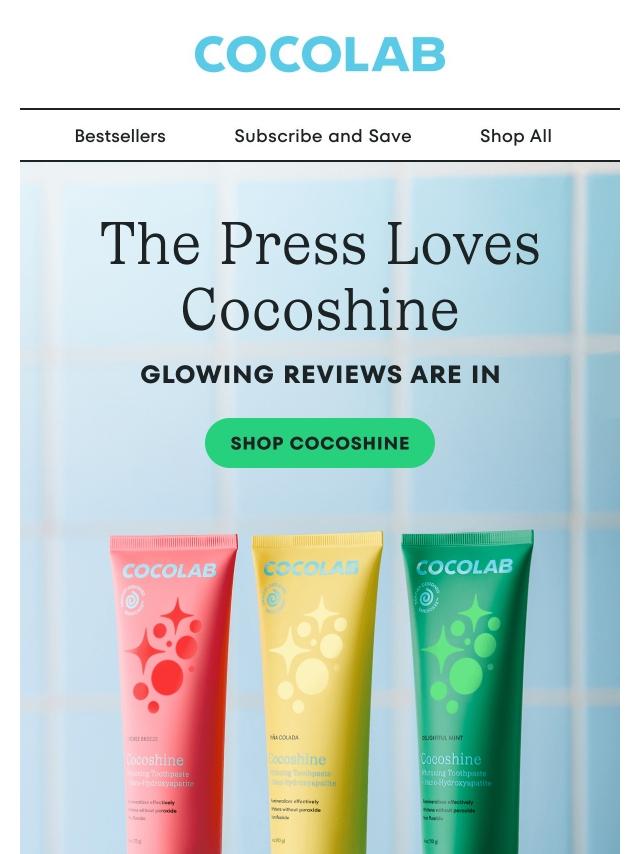Click Cocoshine name on green tube
The width and height of the screenshot is (640, 854).
(450, 759)
